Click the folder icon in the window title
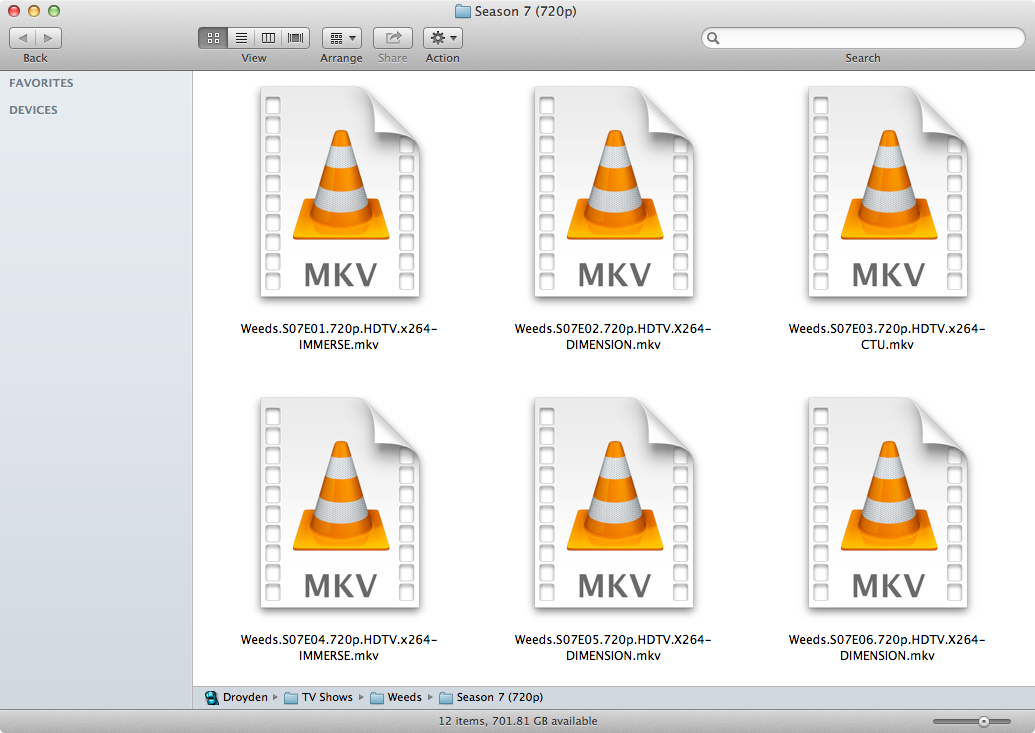 click(463, 11)
